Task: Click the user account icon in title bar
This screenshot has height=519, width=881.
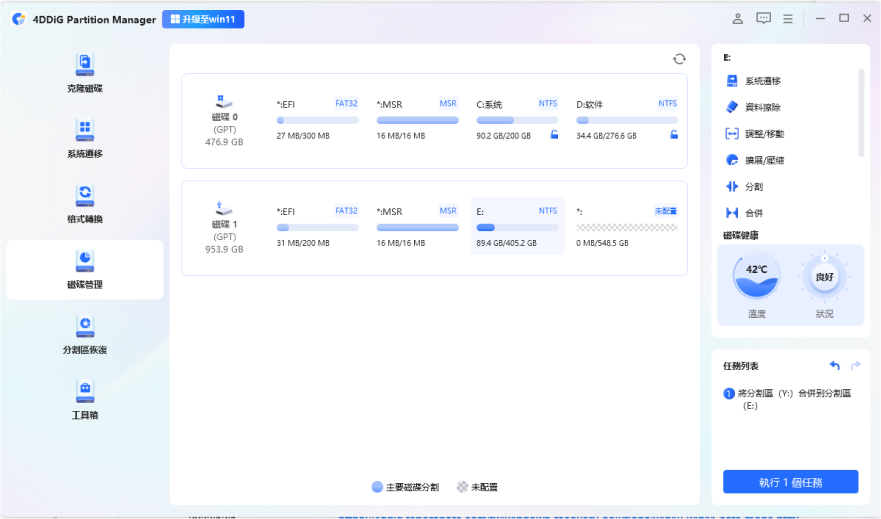Action: 738,19
